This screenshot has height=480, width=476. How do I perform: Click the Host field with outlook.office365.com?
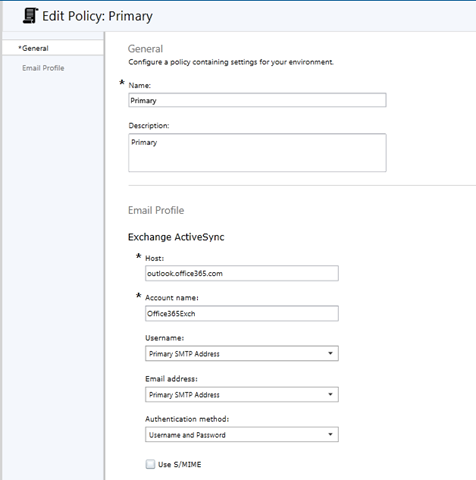242,273
